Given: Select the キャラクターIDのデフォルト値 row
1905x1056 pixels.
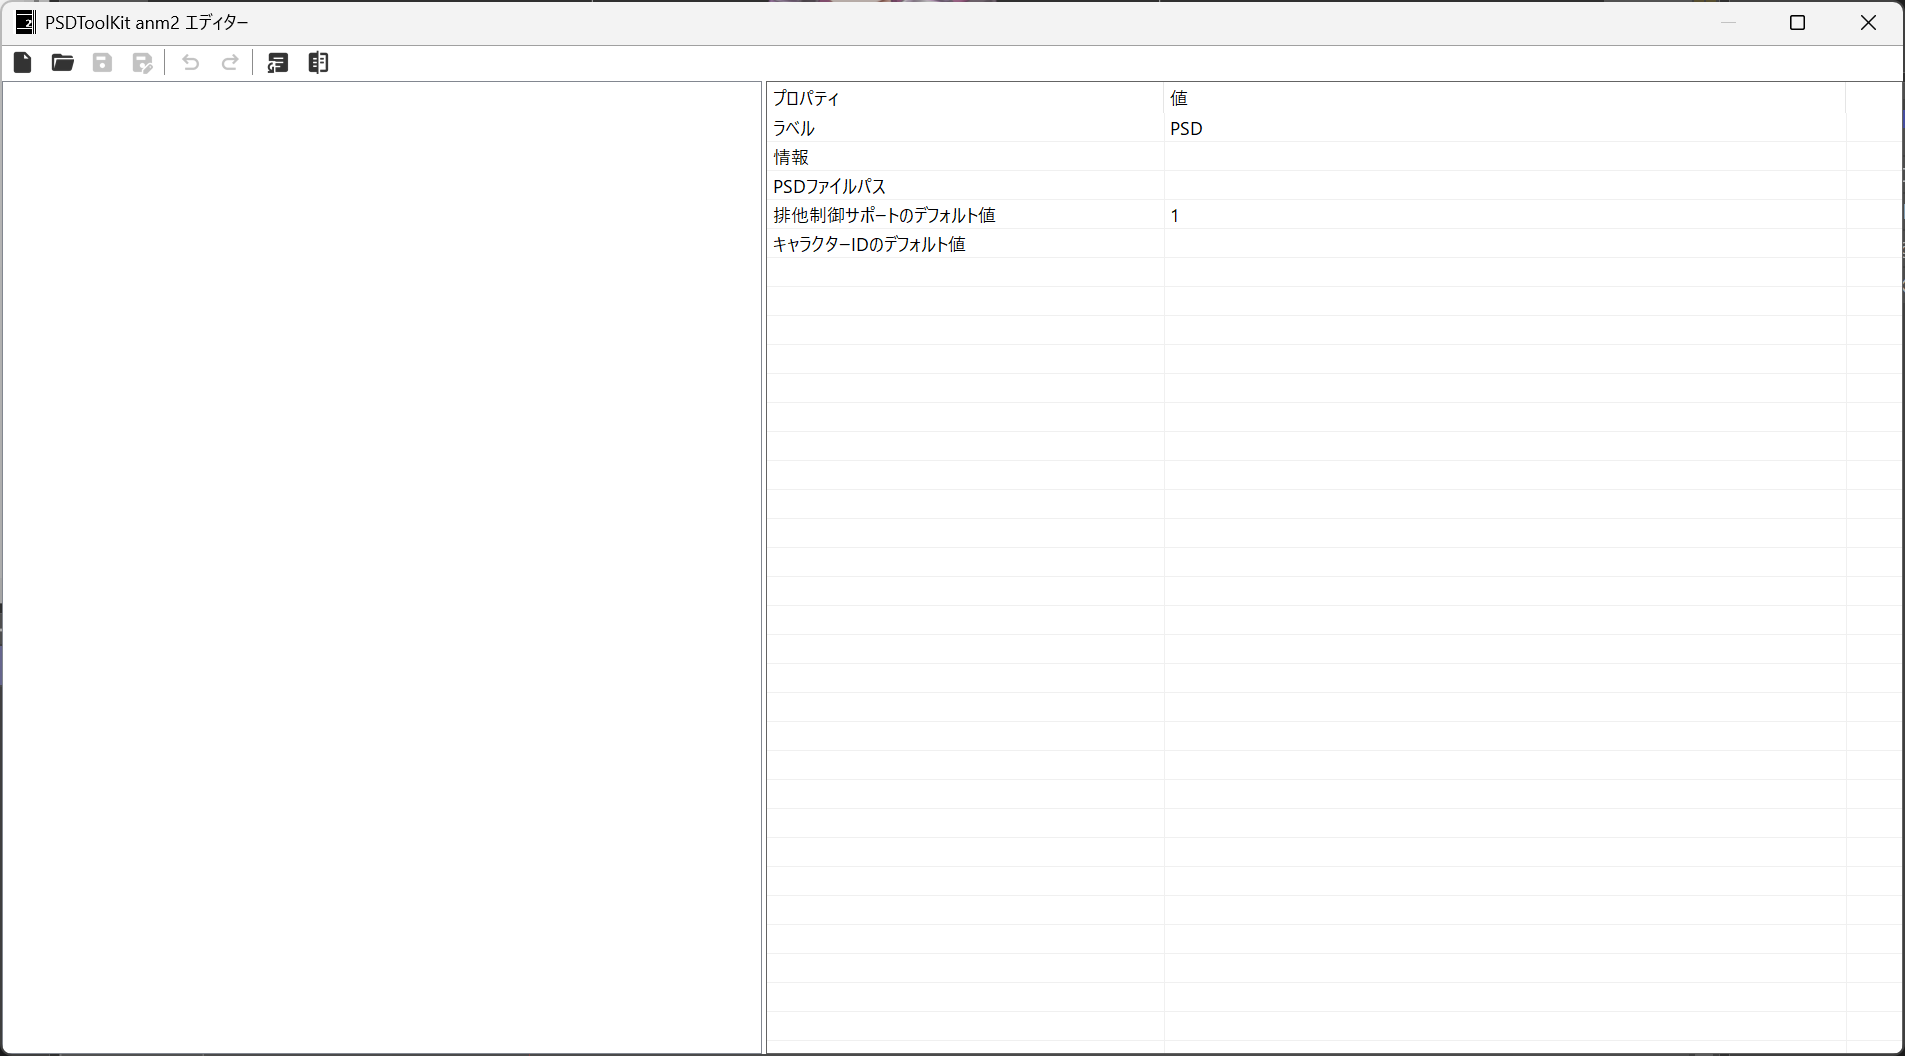Looking at the screenshot, I should click(869, 244).
